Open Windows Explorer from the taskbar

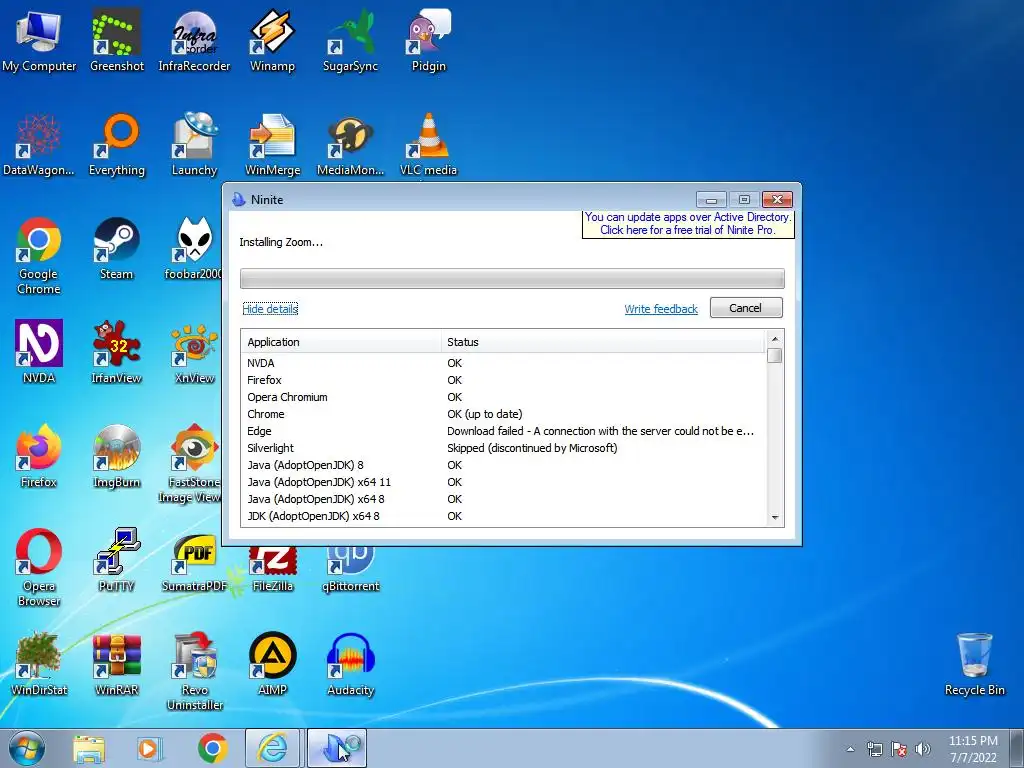coord(89,748)
